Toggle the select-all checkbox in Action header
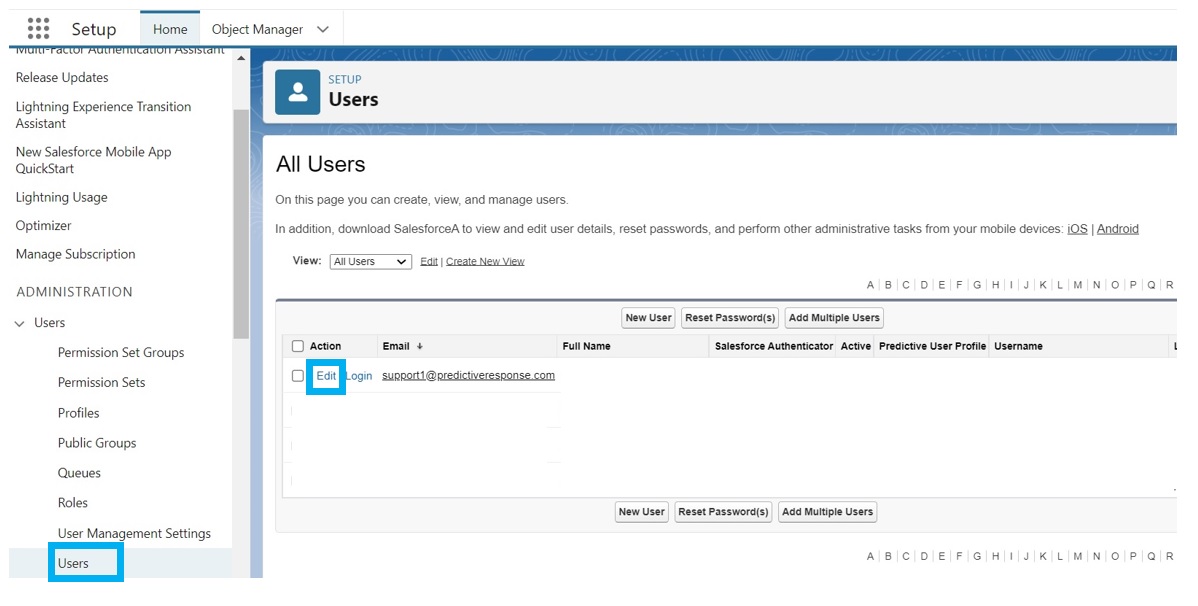Viewport: 1198px width, 606px height. pos(297,346)
